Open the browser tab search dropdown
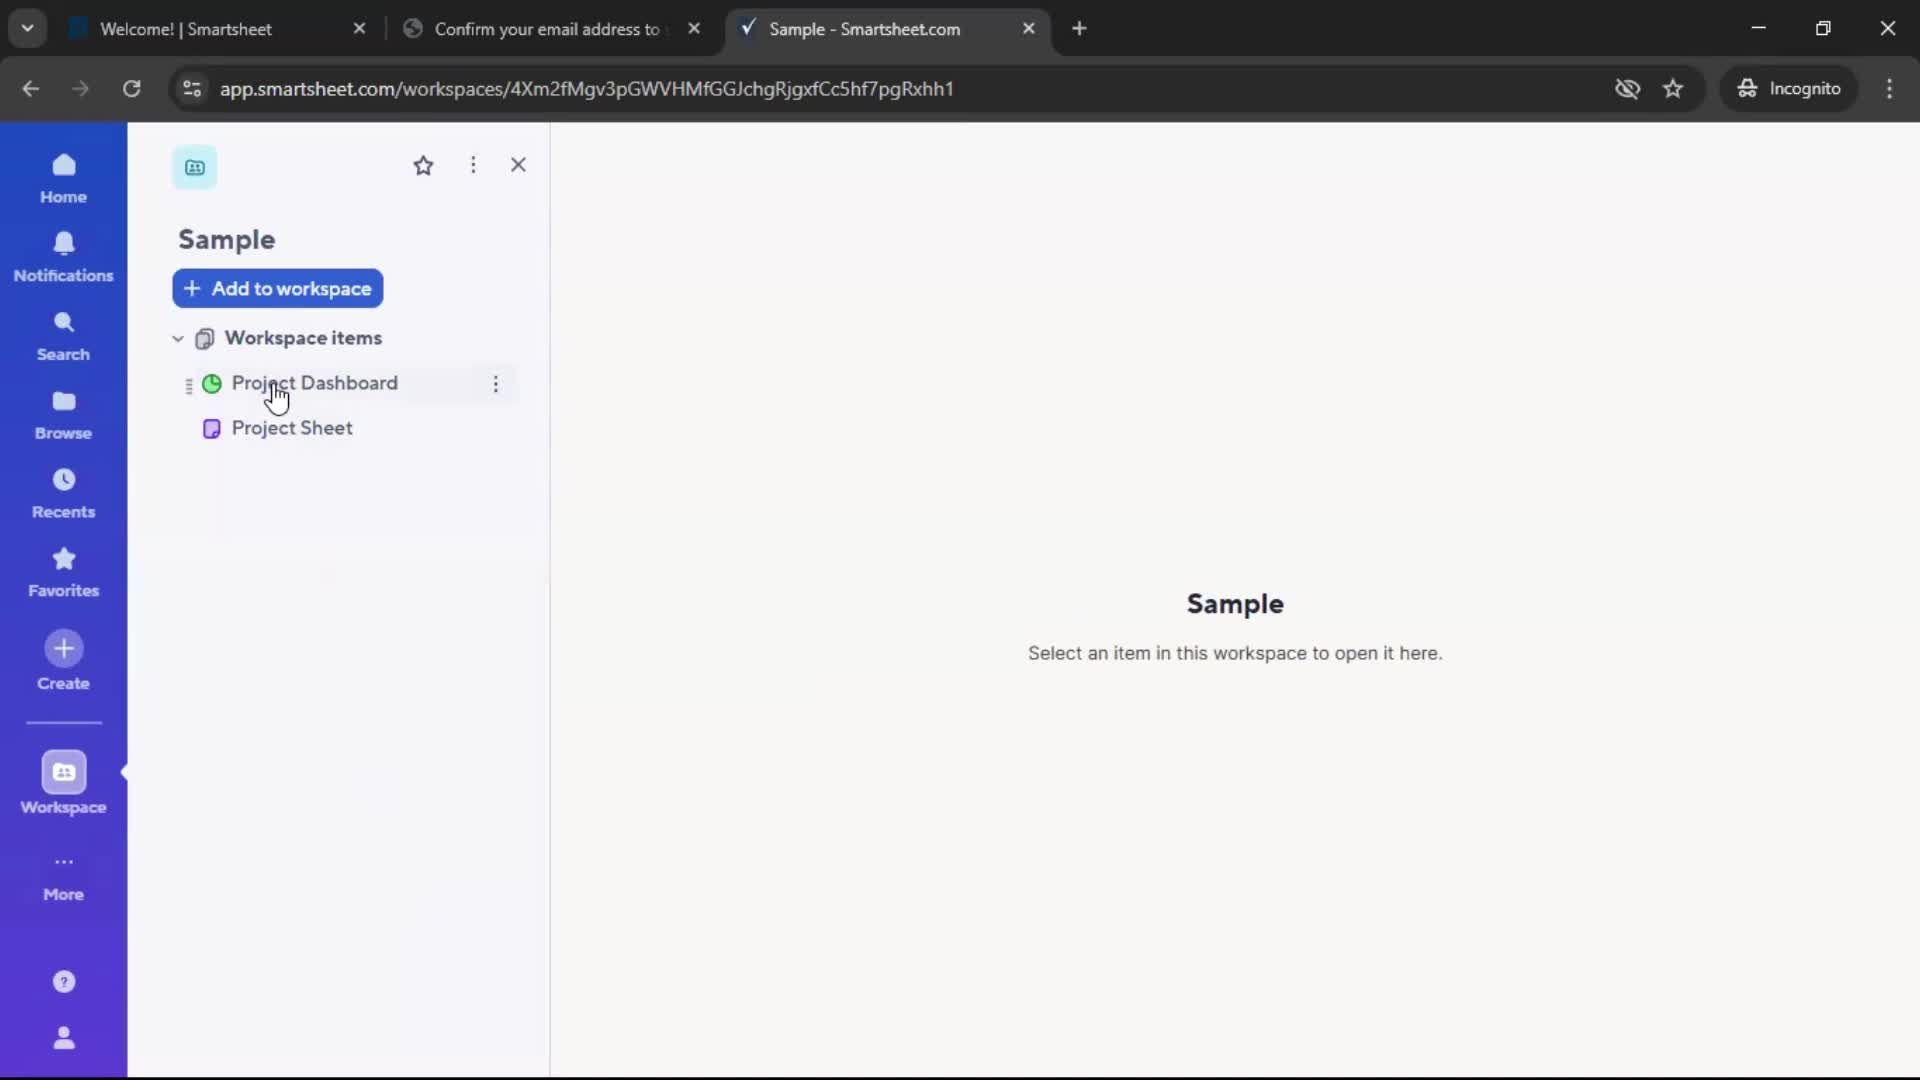The image size is (1920, 1080). (x=27, y=28)
